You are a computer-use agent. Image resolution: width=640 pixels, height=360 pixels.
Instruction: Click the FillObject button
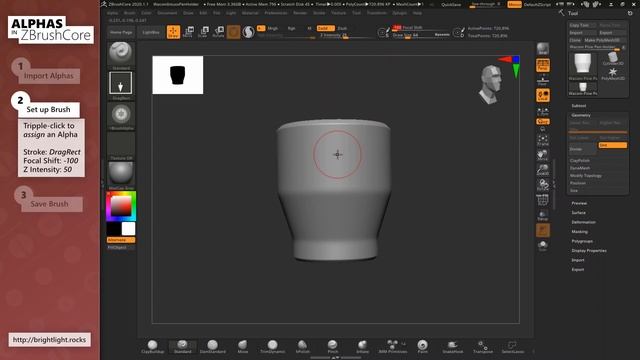click(x=121, y=247)
